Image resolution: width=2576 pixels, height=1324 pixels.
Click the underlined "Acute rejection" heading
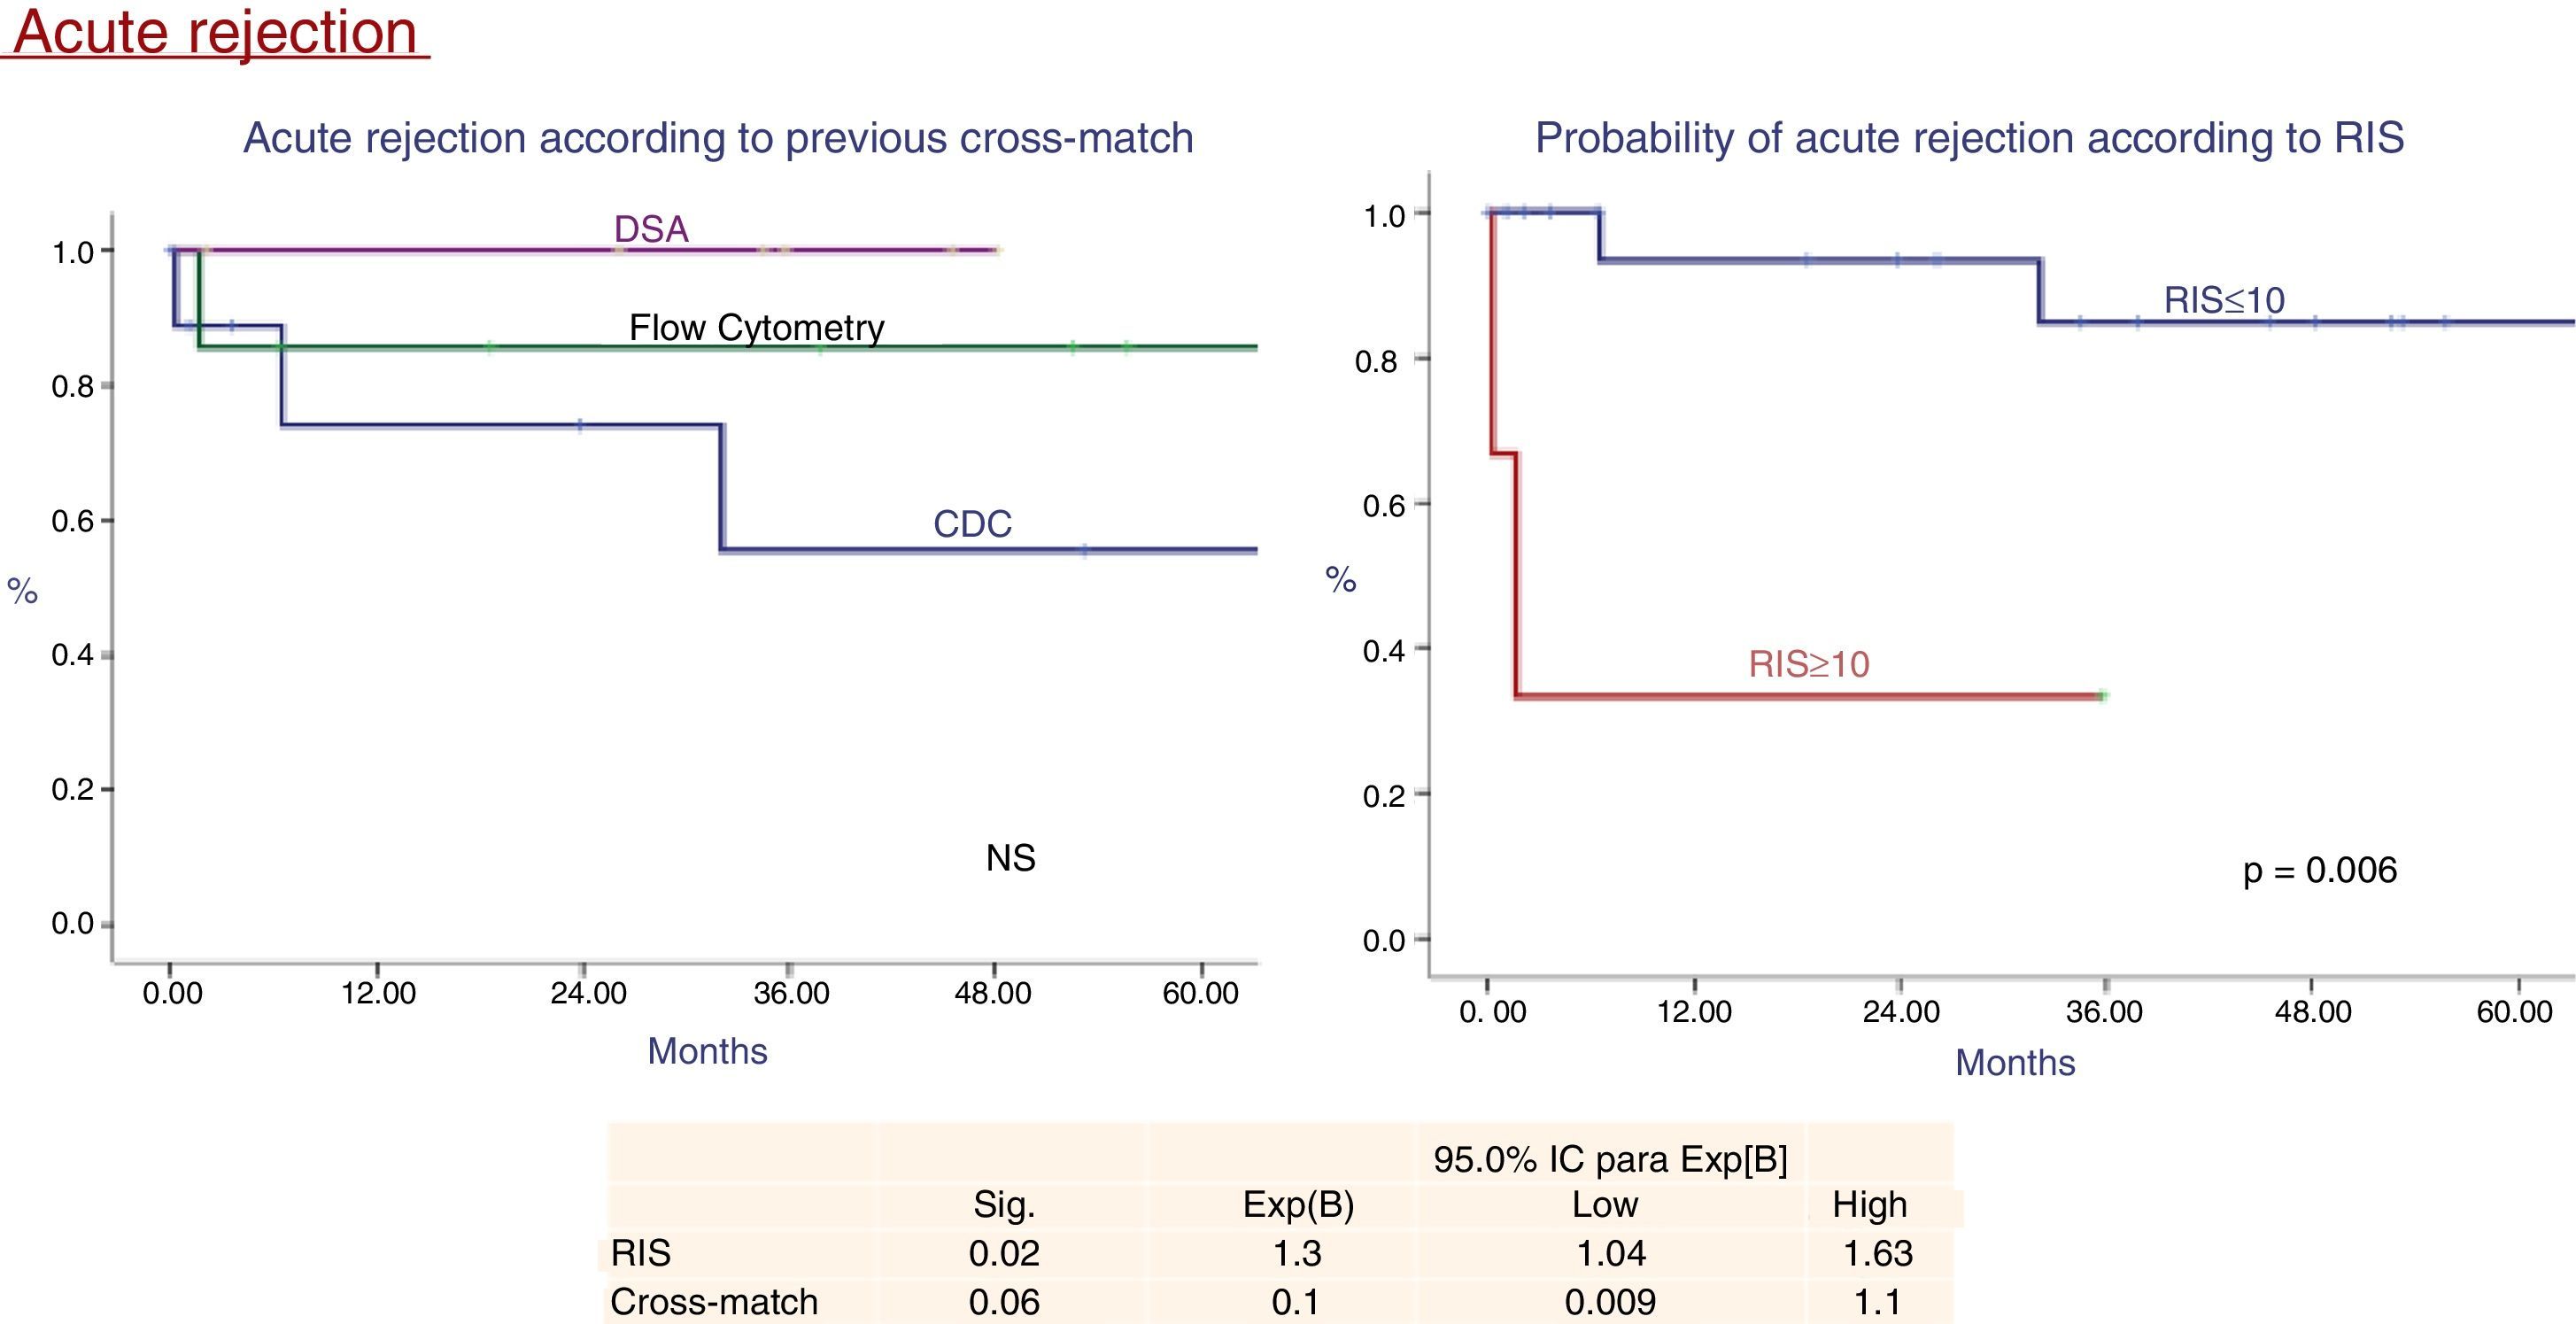[x=216, y=32]
